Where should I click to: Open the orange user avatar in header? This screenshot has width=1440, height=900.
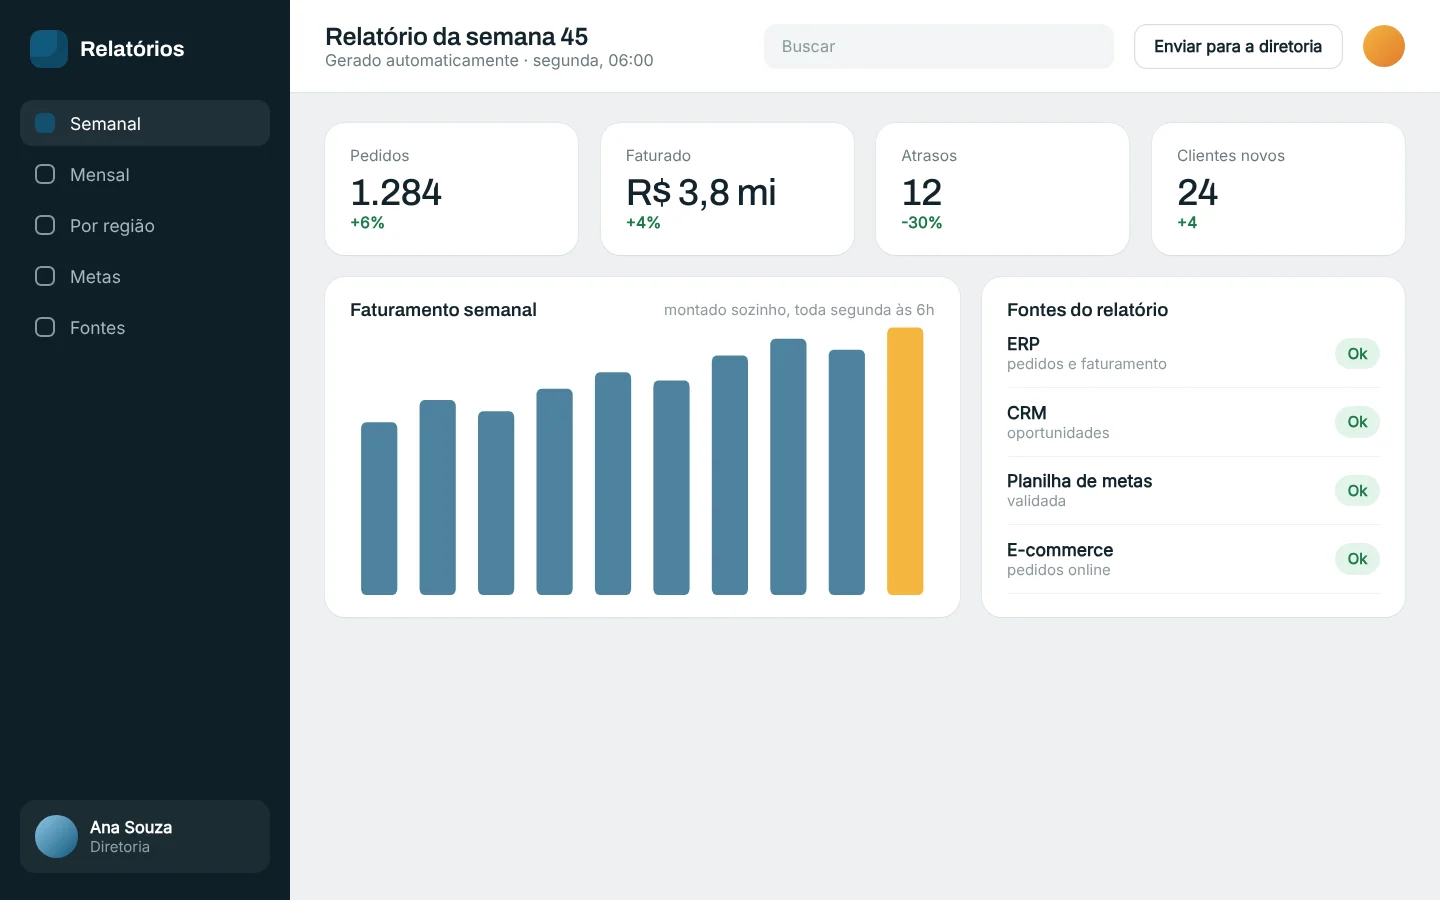click(x=1384, y=46)
